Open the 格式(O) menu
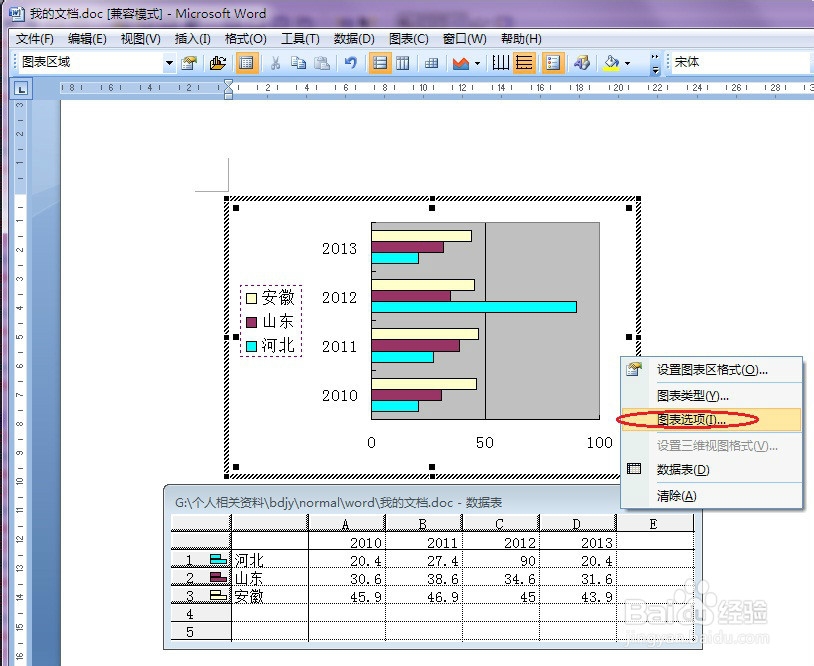 [246, 39]
